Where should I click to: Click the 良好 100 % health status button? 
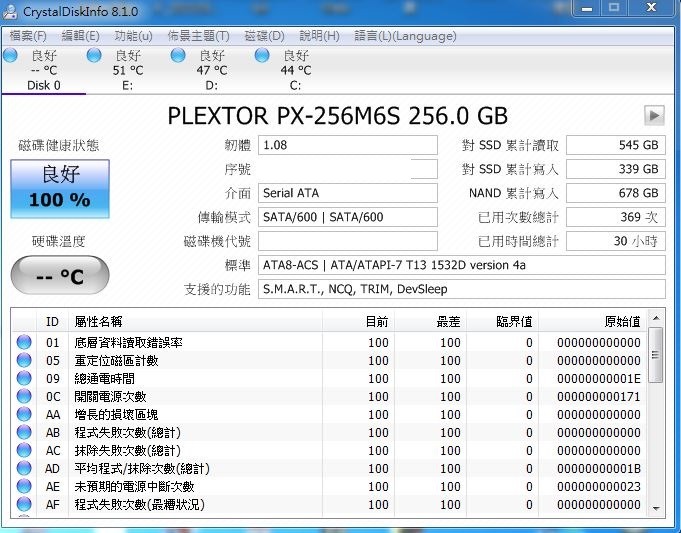60,189
